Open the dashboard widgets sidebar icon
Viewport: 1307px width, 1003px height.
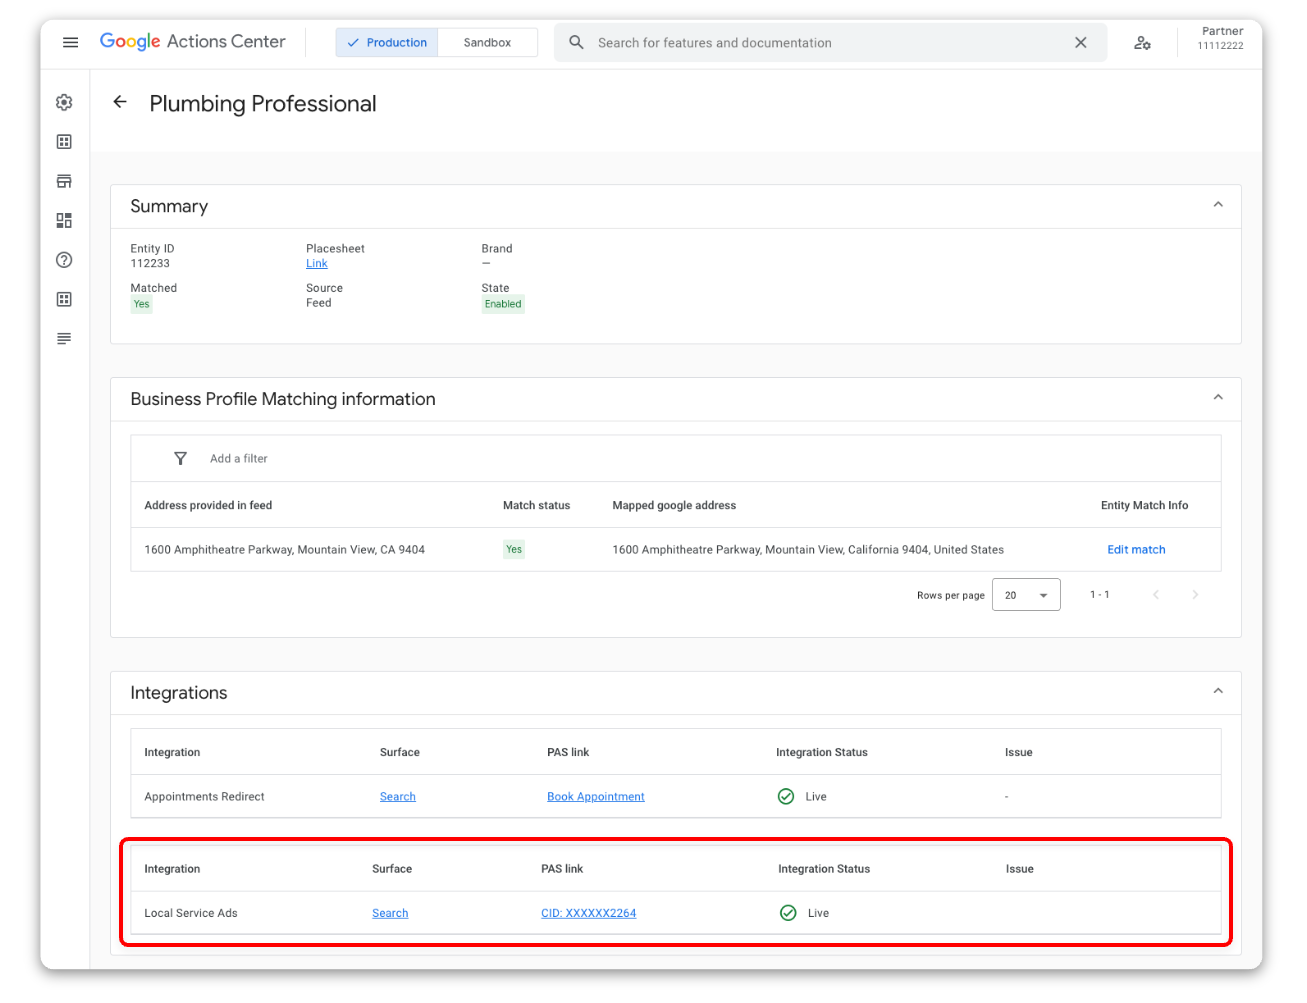(64, 220)
